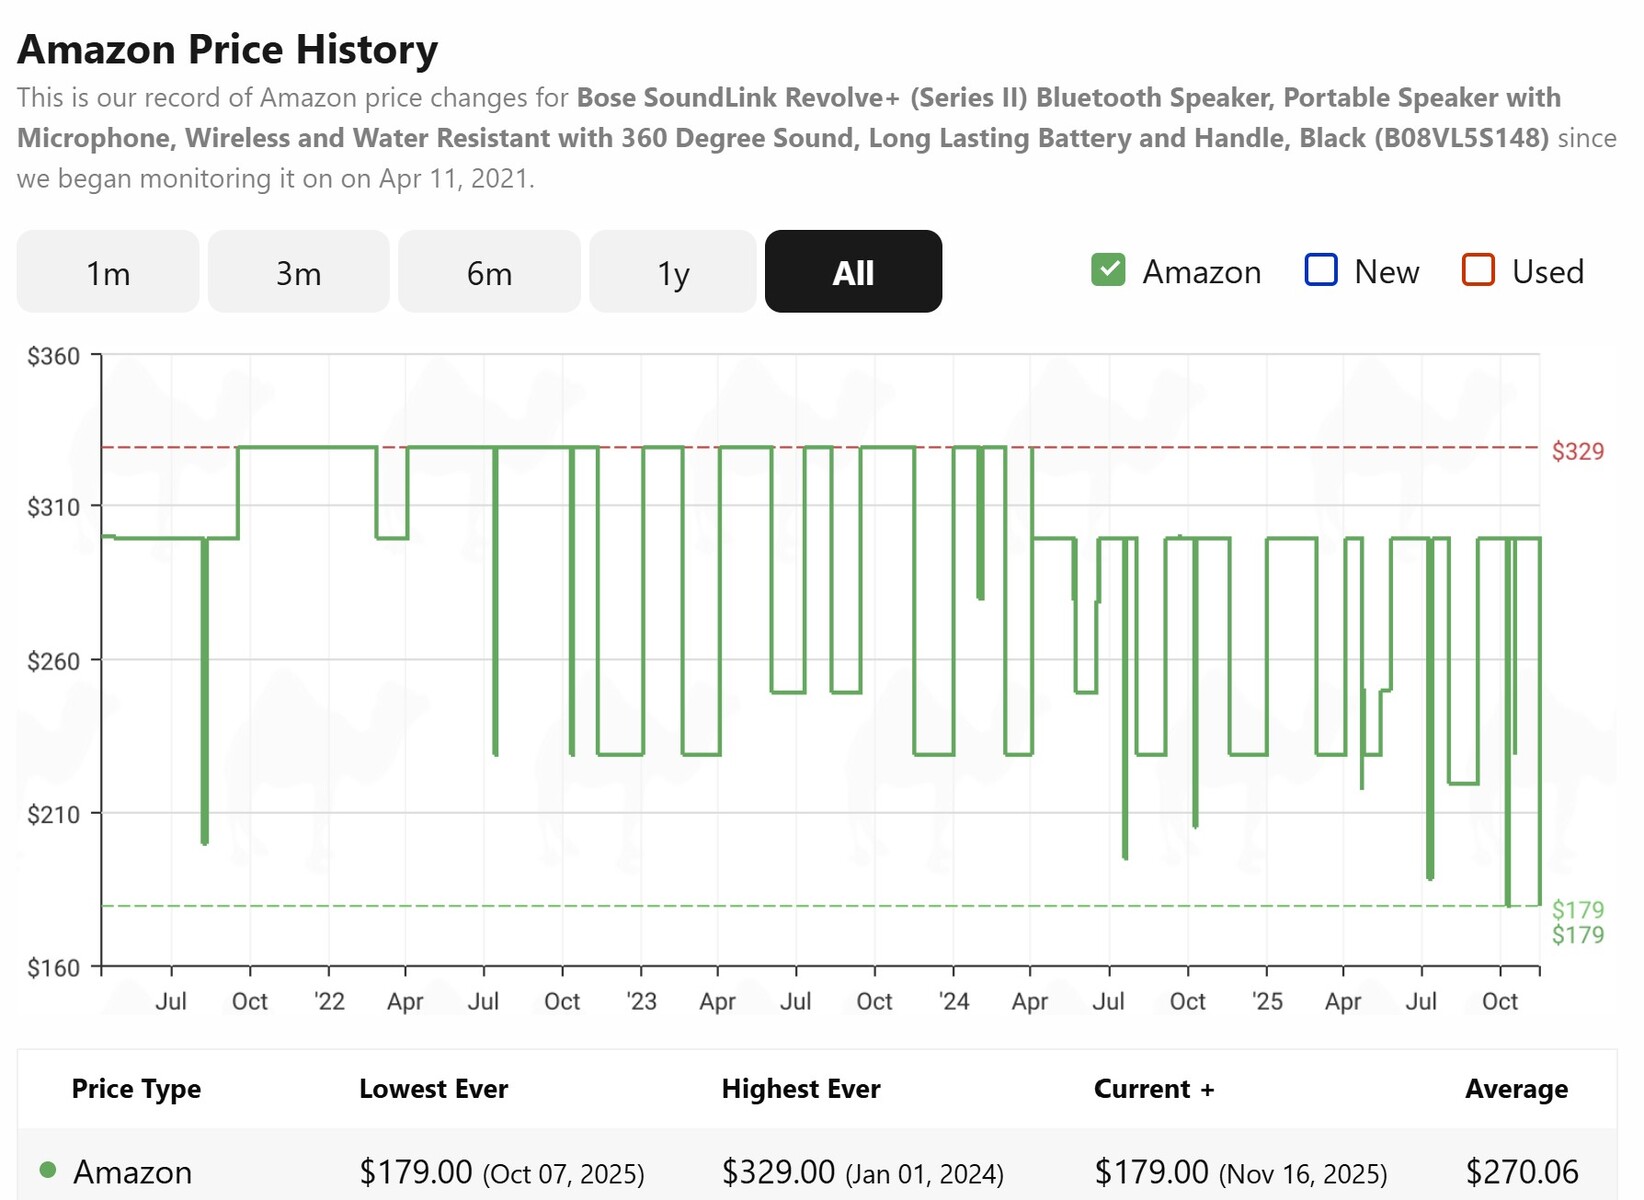Viewport: 1644px width, 1200px height.
Task: Show the 6m price history
Action: 489,272
